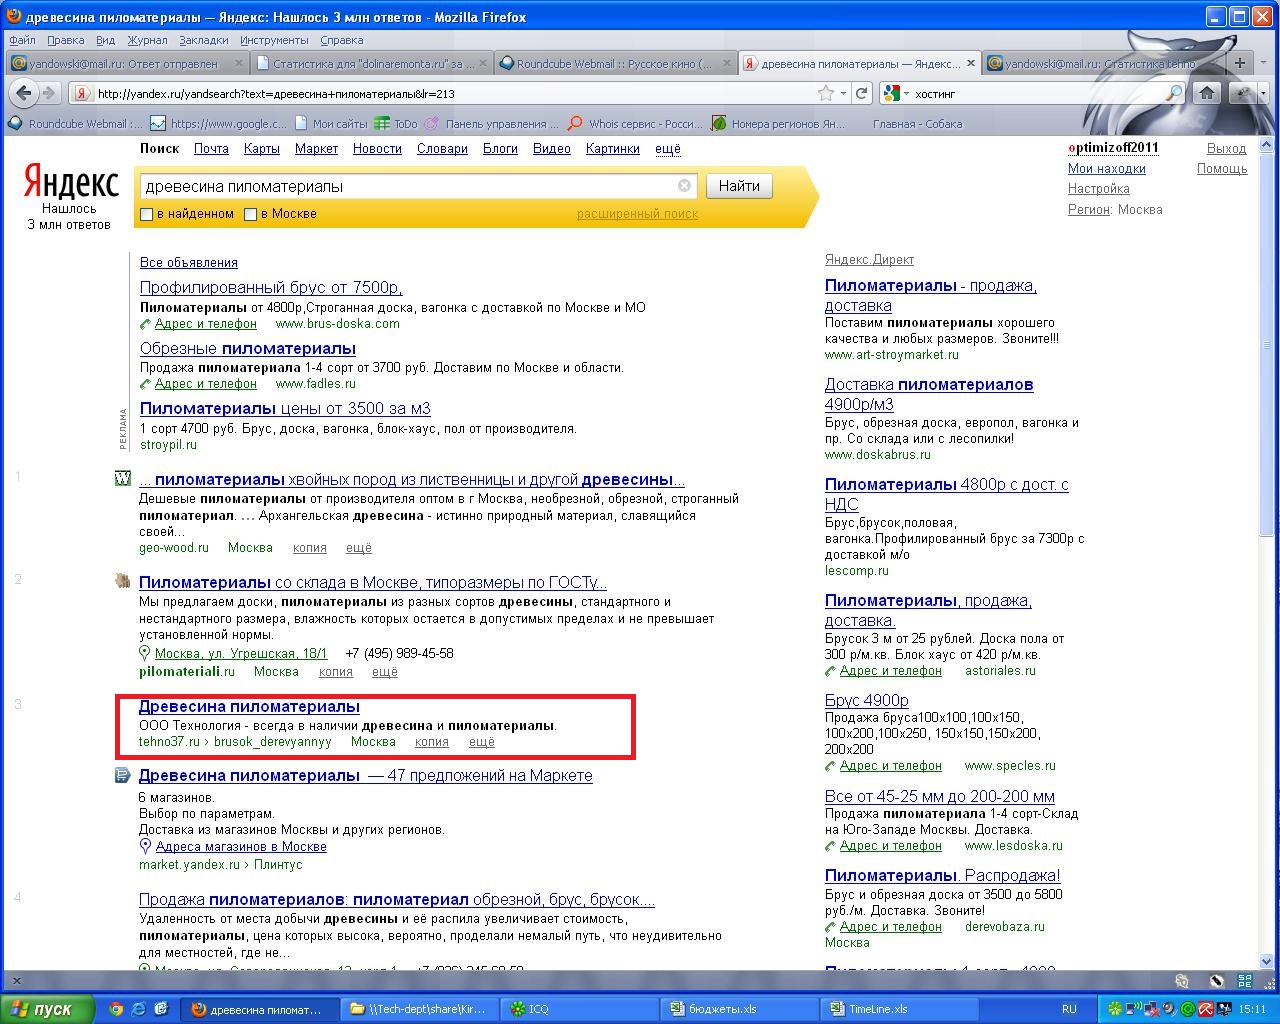Open the Whois сервис bookmark
Screen dimensions: 1280x1024
(634, 124)
